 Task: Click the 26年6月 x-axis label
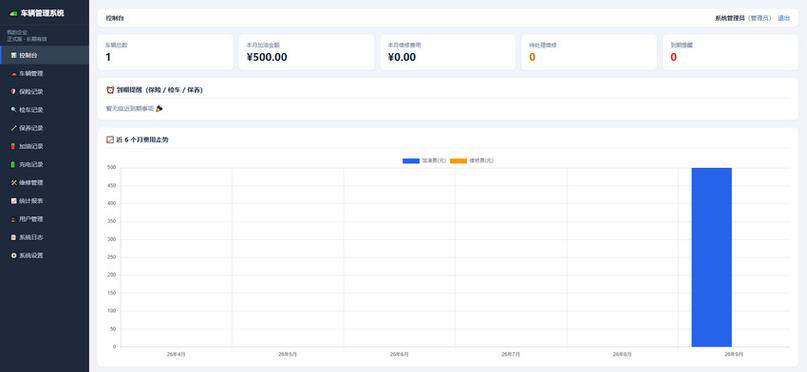tap(399, 355)
